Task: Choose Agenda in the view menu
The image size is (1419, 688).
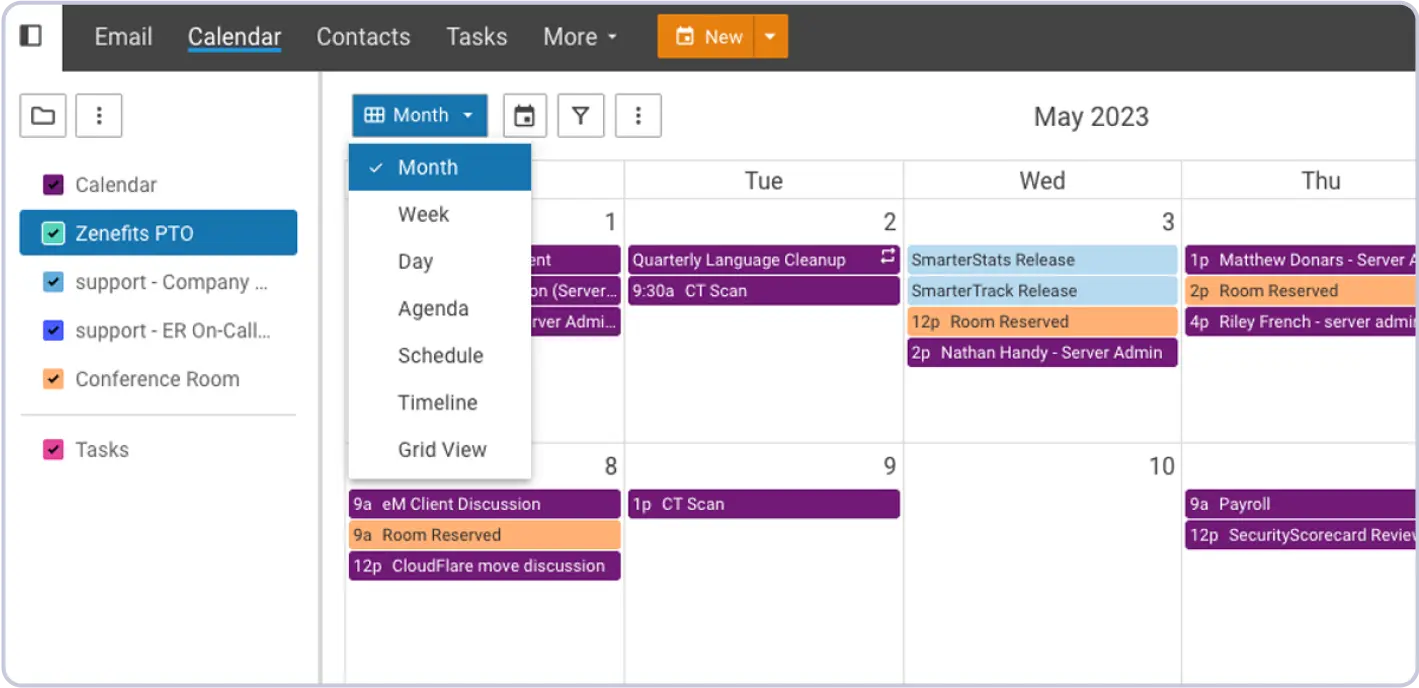Action: (x=433, y=308)
